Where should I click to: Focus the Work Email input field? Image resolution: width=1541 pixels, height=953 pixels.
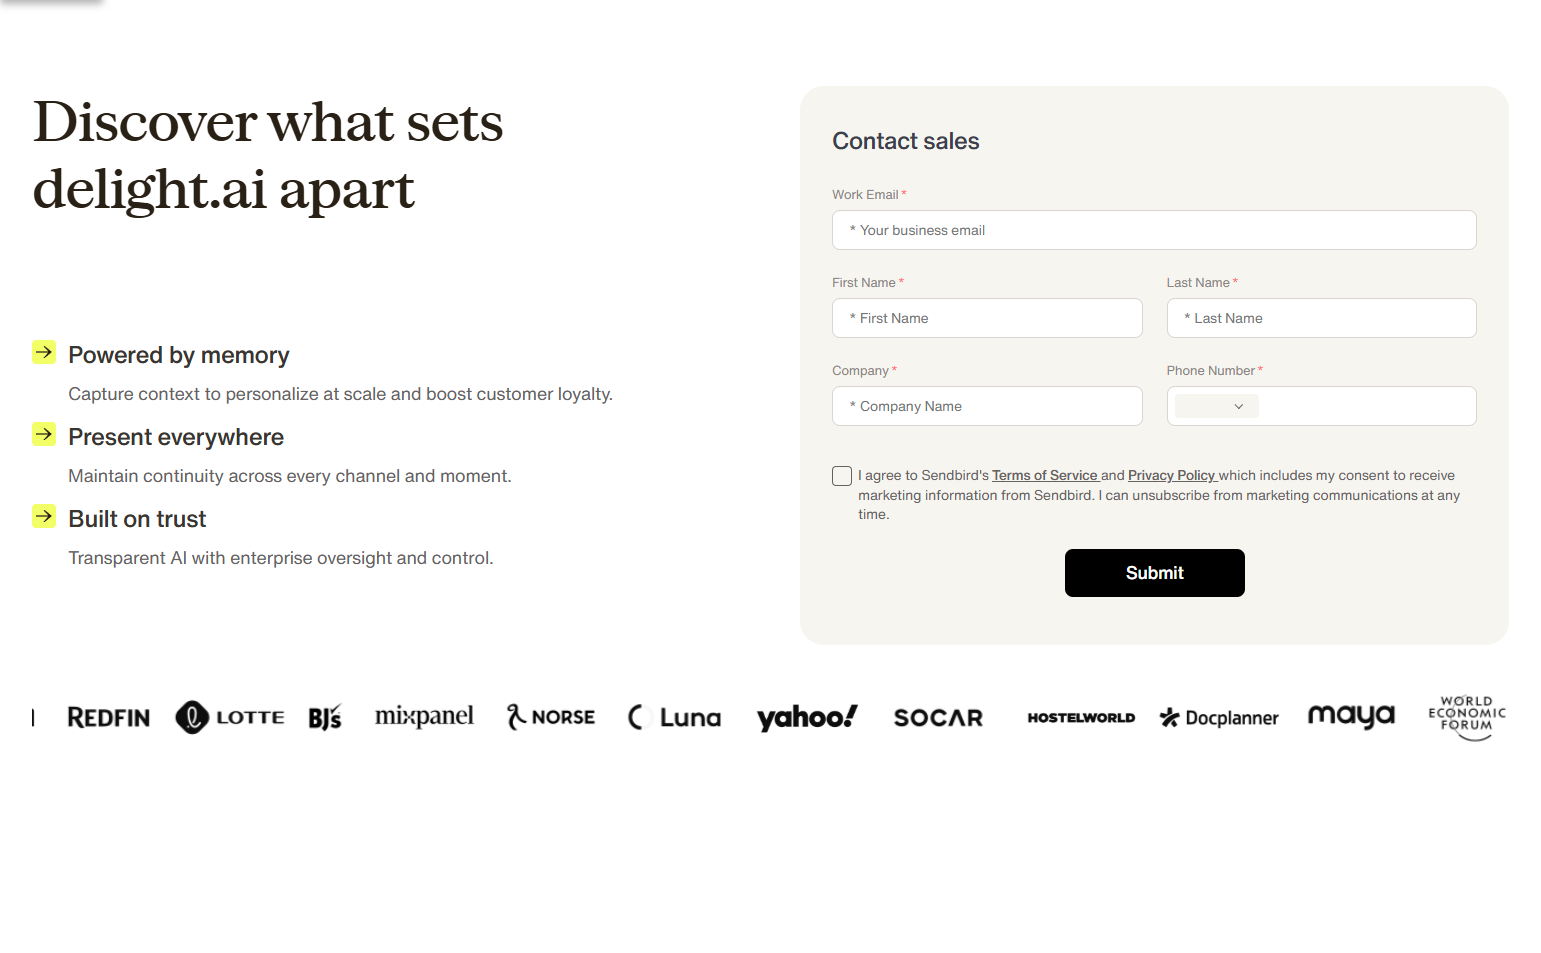[x=1154, y=230]
